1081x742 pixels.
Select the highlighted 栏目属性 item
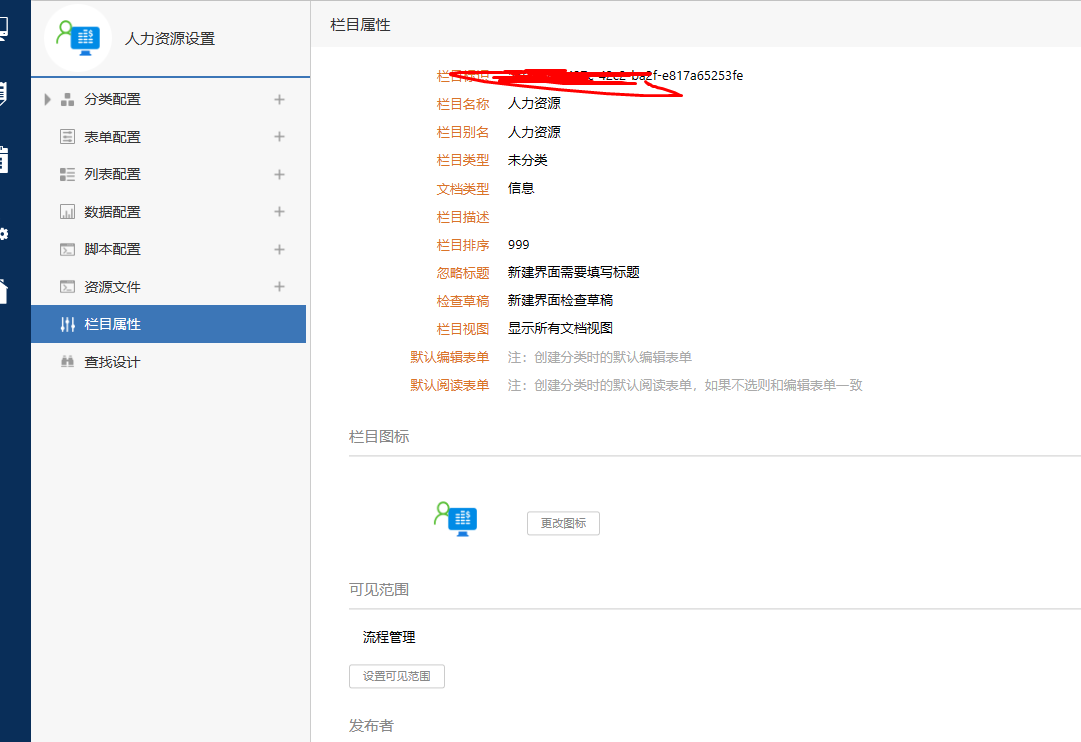(x=112, y=324)
